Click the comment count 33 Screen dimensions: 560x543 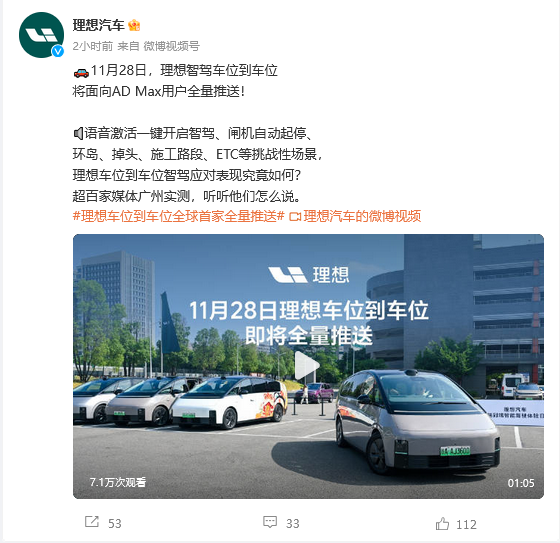(292, 523)
